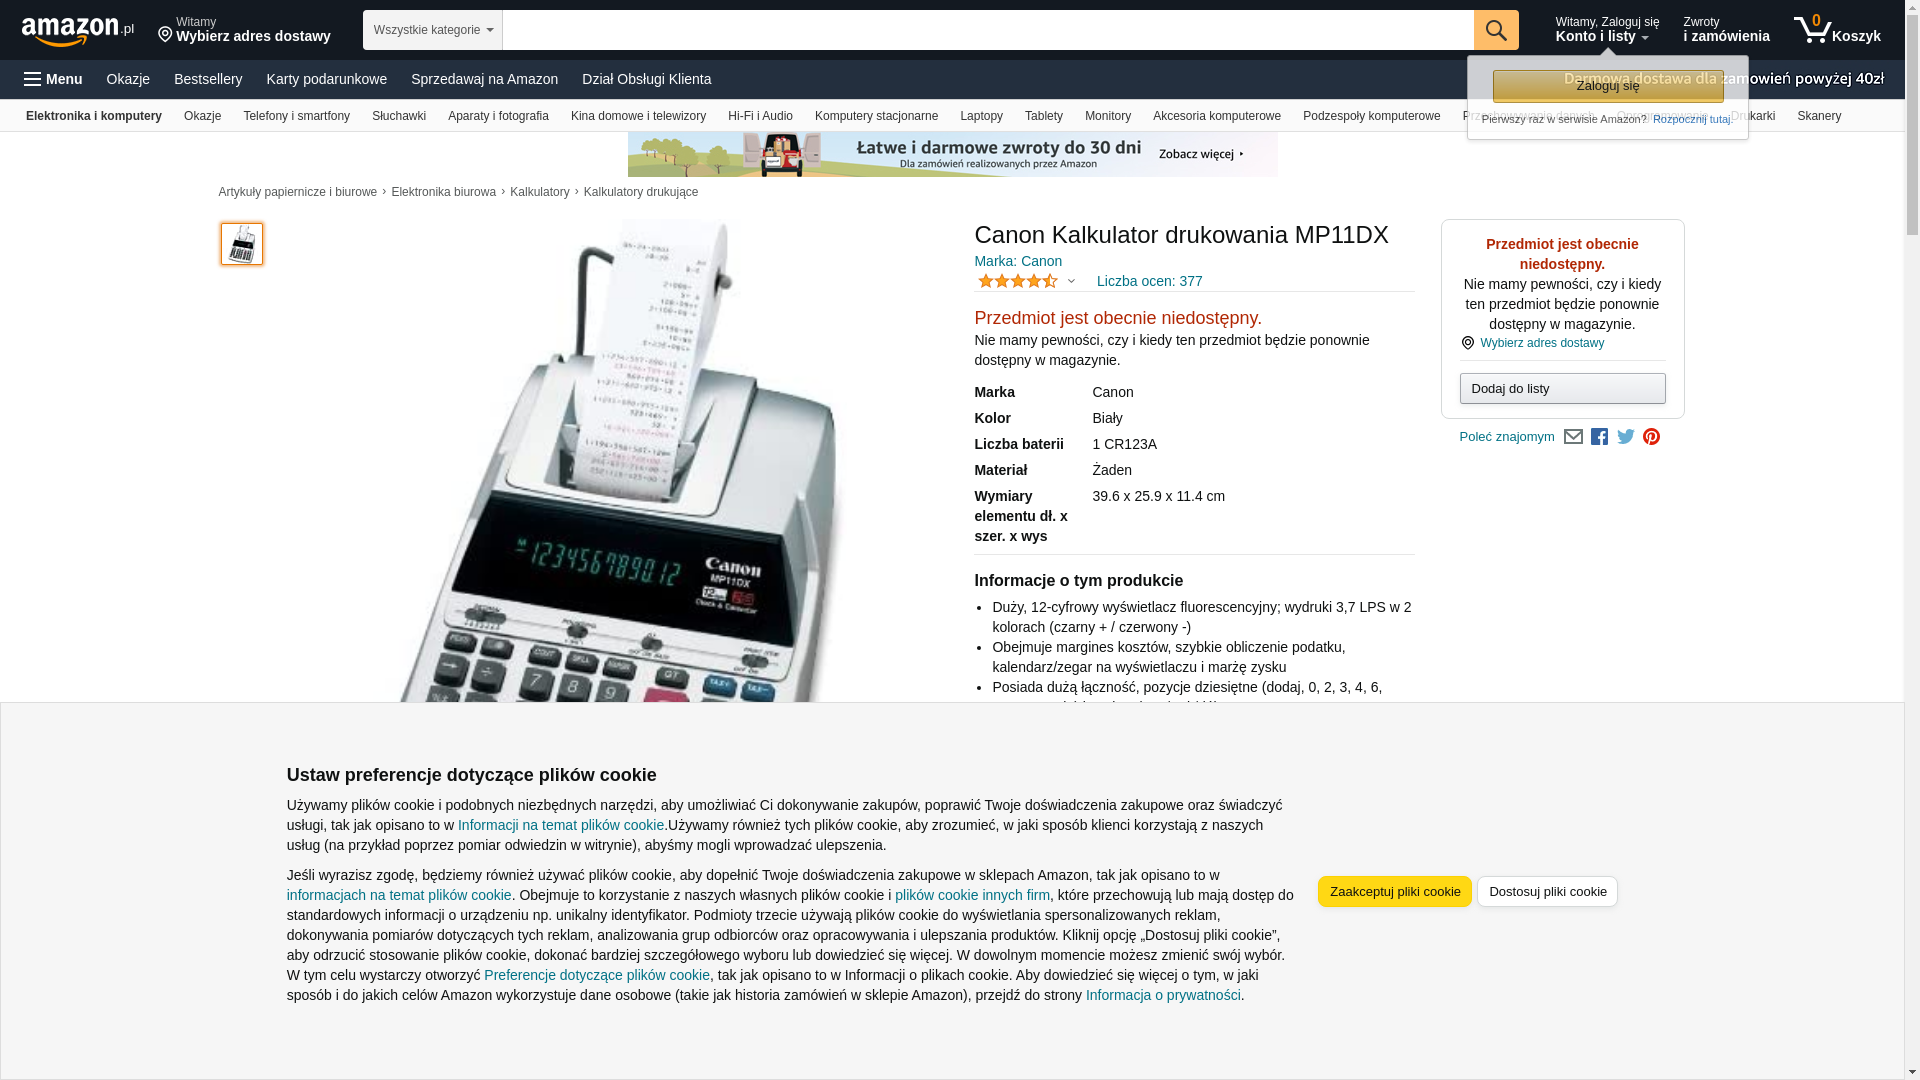
Task: Focus the Amazon search input field
Action: pyautogui.click(x=988, y=30)
